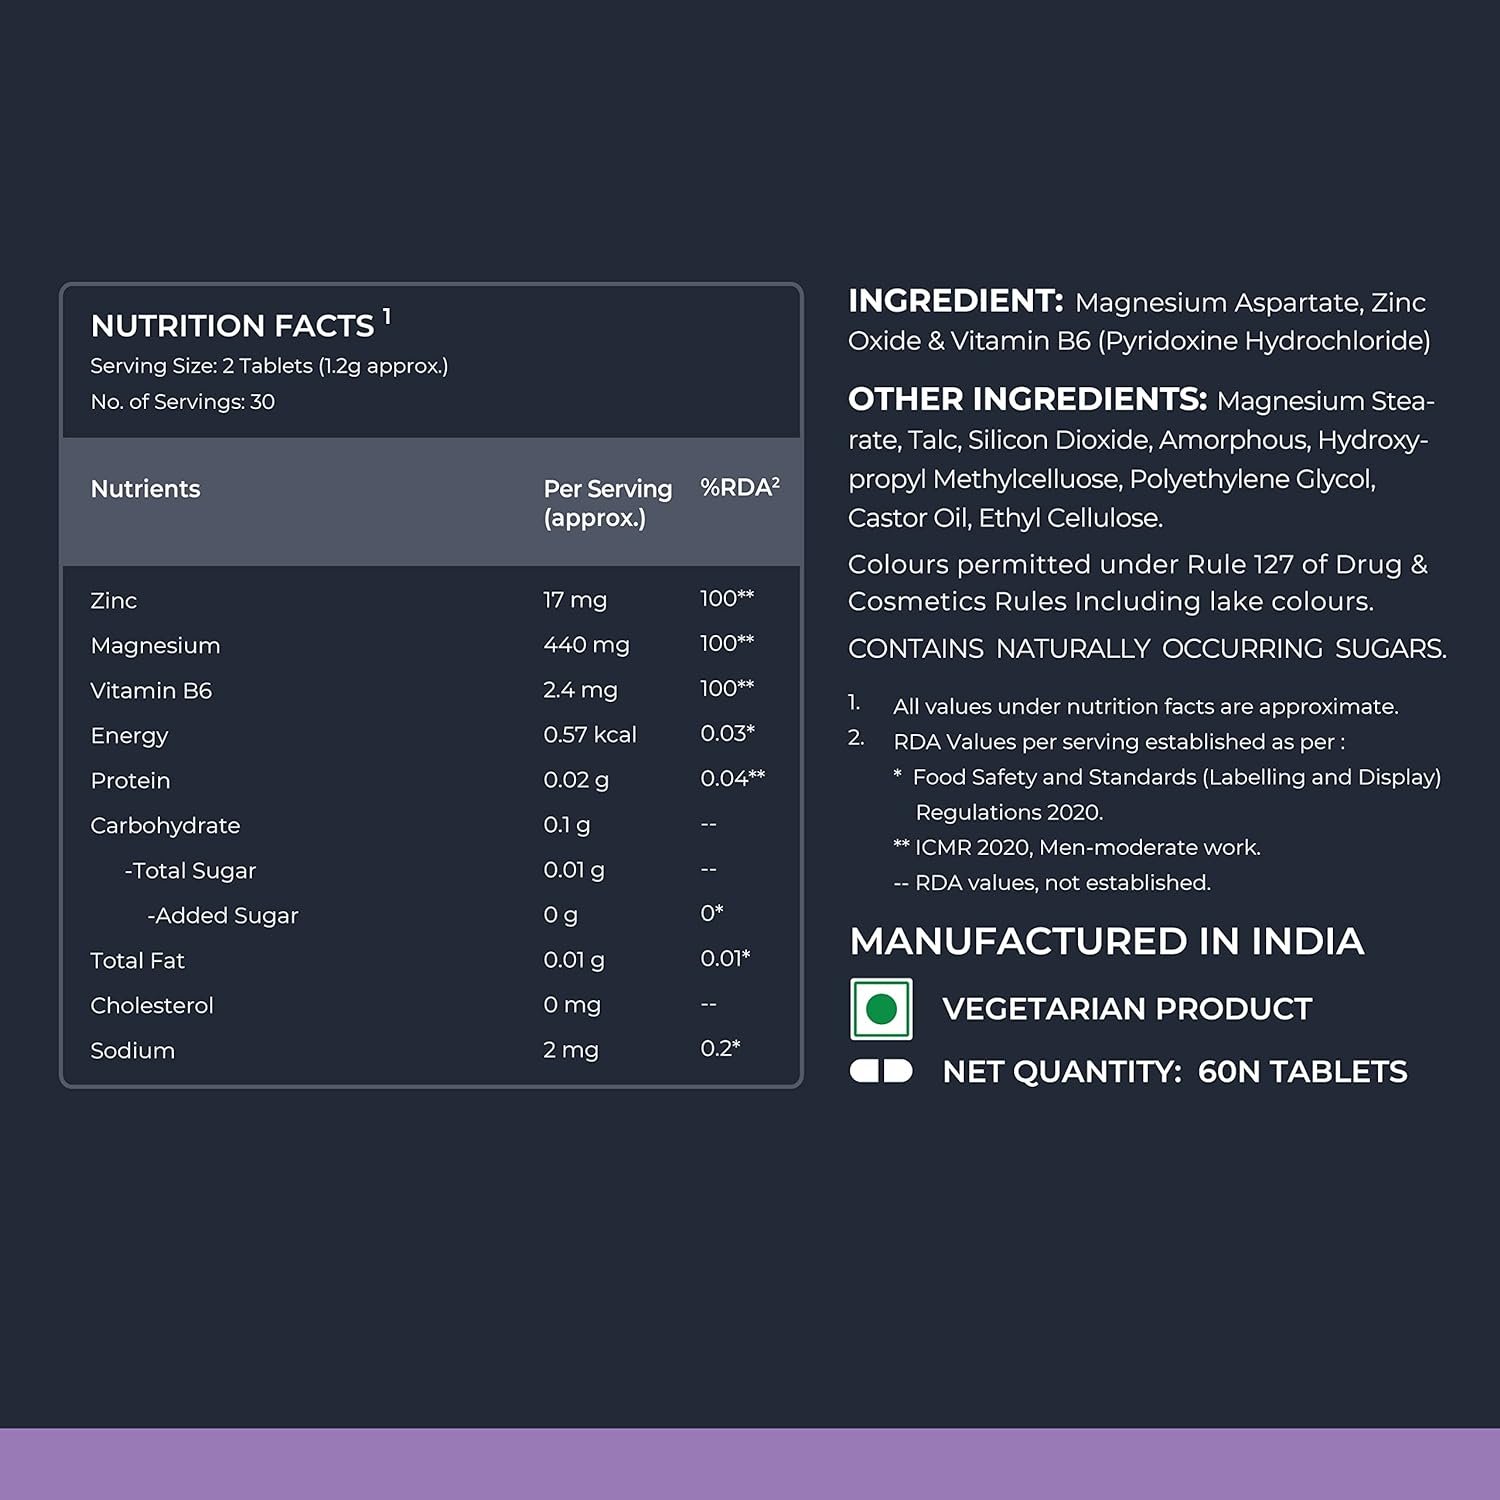The height and width of the screenshot is (1500, 1500).
Task: Select the Vitamin B6 row label
Action: click(x=151, y=691)
